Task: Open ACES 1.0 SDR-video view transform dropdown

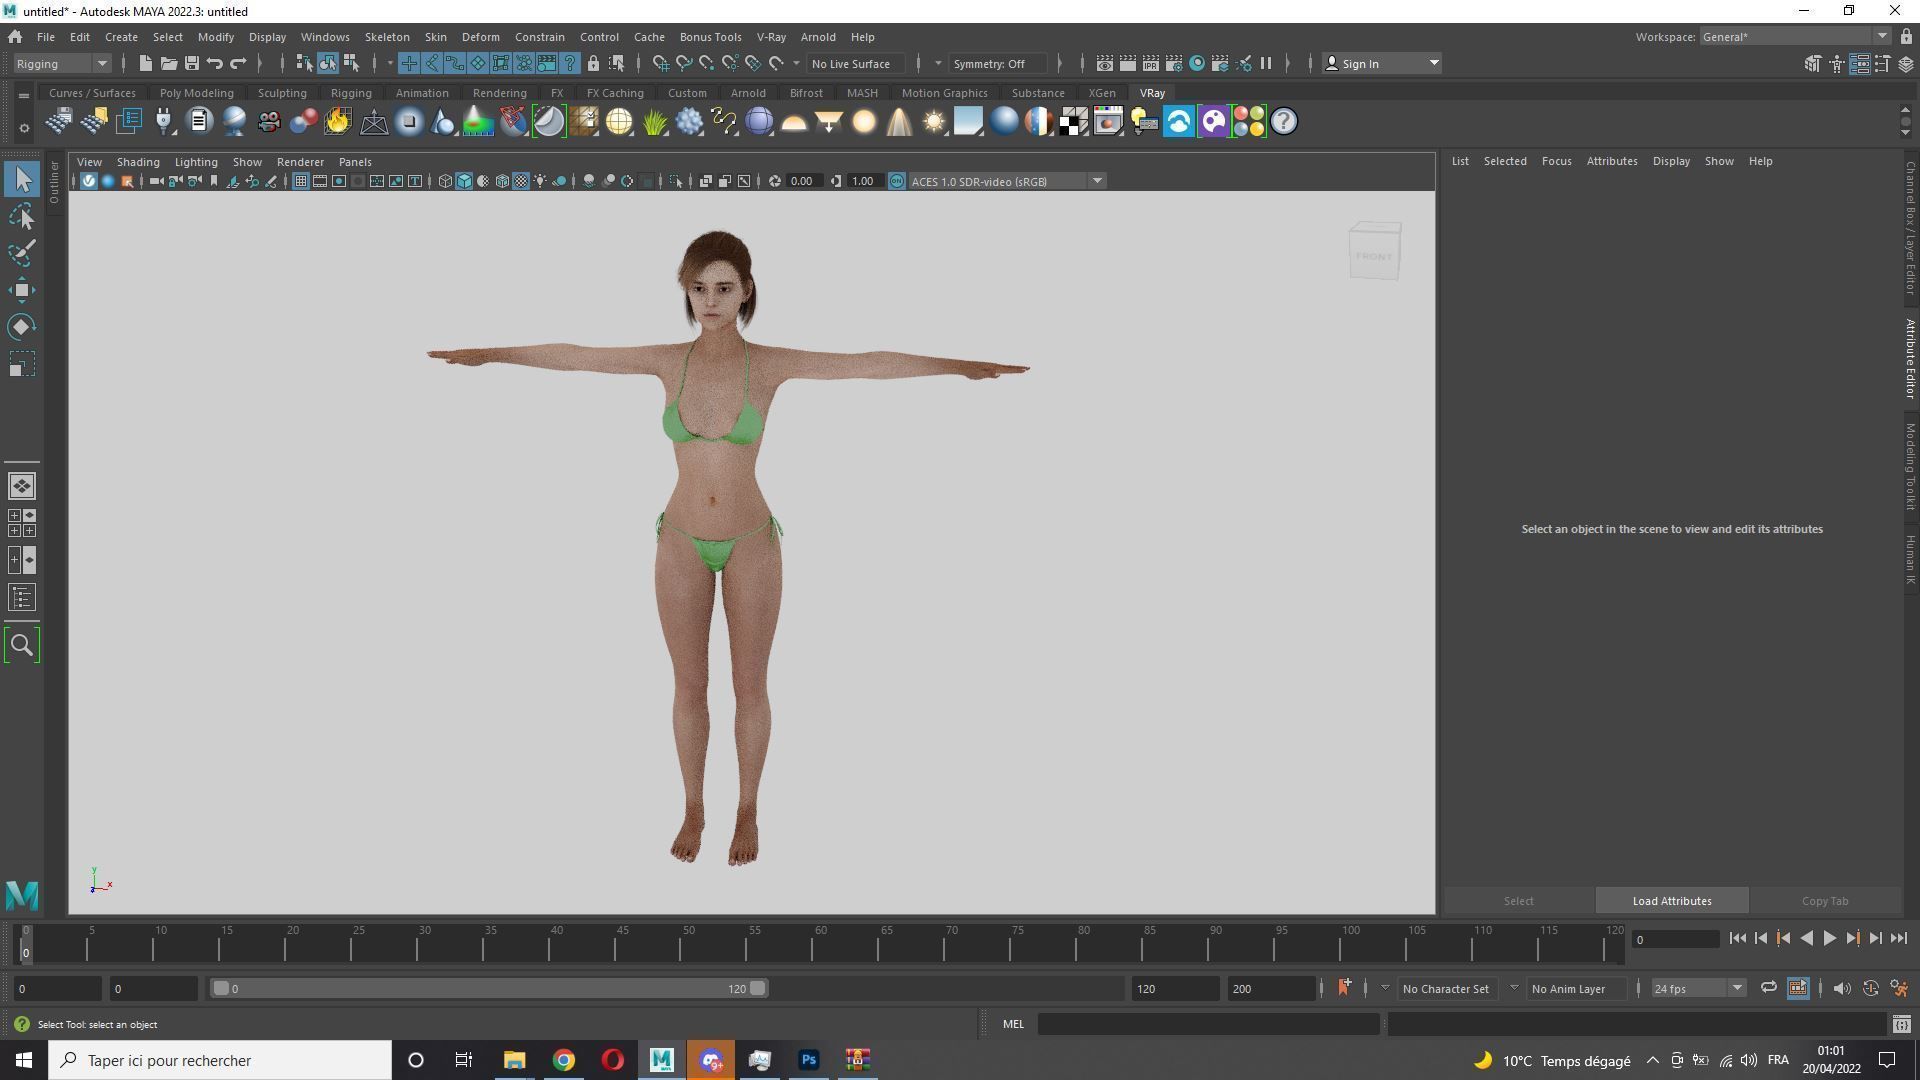Action: pos(1097,181)
